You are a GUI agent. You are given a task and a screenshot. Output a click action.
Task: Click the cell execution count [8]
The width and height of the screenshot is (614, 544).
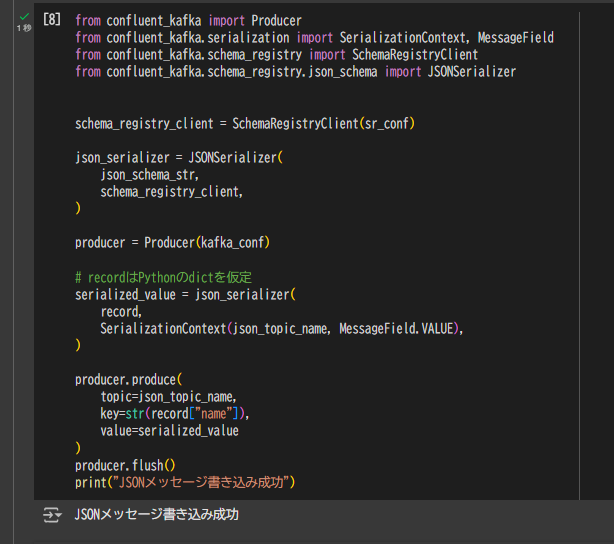pos(52,19)
